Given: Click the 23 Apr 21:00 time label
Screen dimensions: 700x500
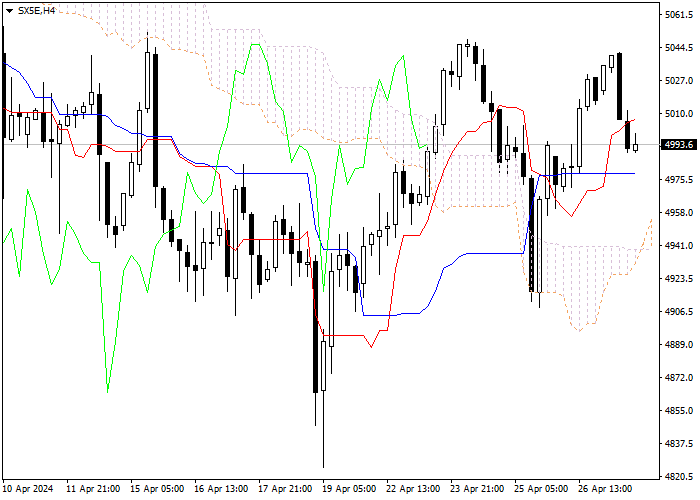Looking at the screenshot, I should (477, 489).
